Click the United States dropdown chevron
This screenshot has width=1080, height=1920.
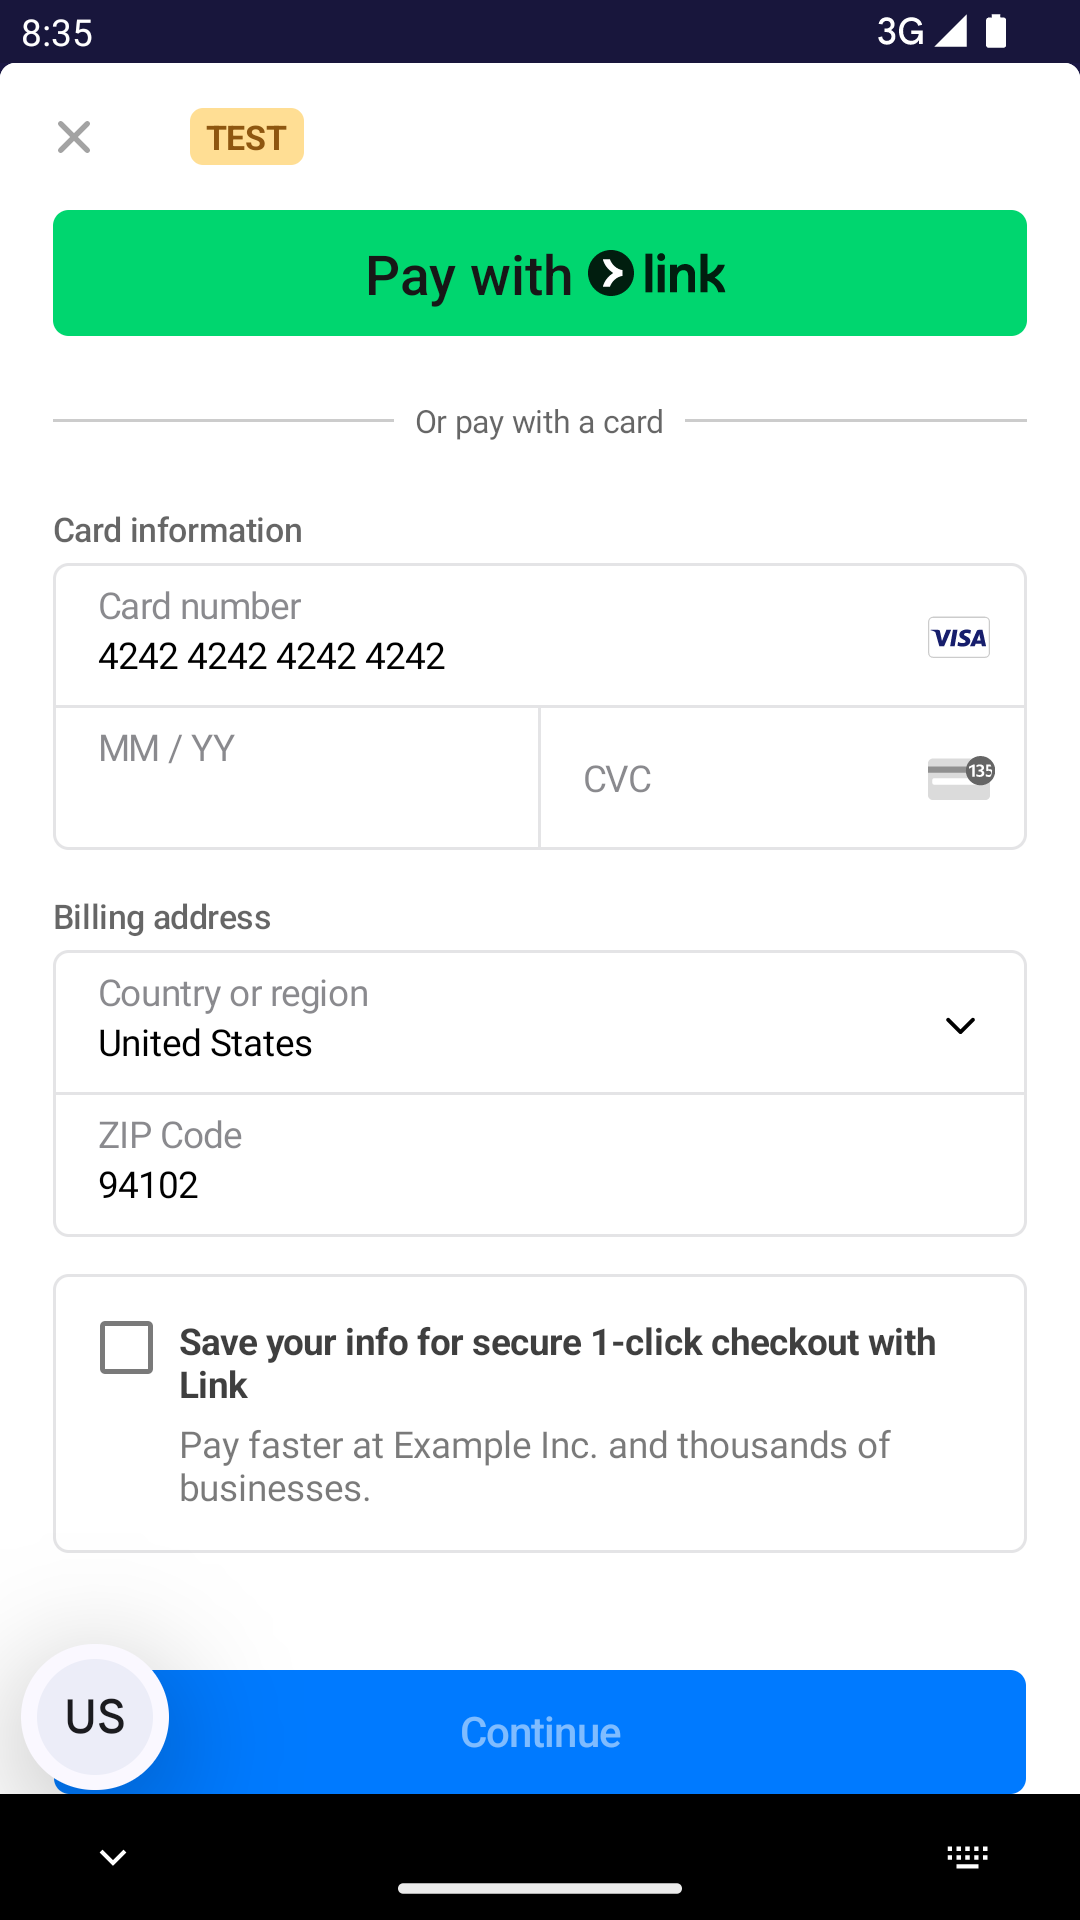(x=960, y=1026)
